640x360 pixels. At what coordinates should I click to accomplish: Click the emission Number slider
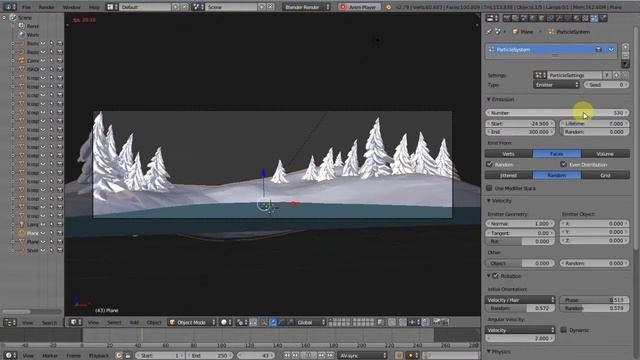pos(557,113)
